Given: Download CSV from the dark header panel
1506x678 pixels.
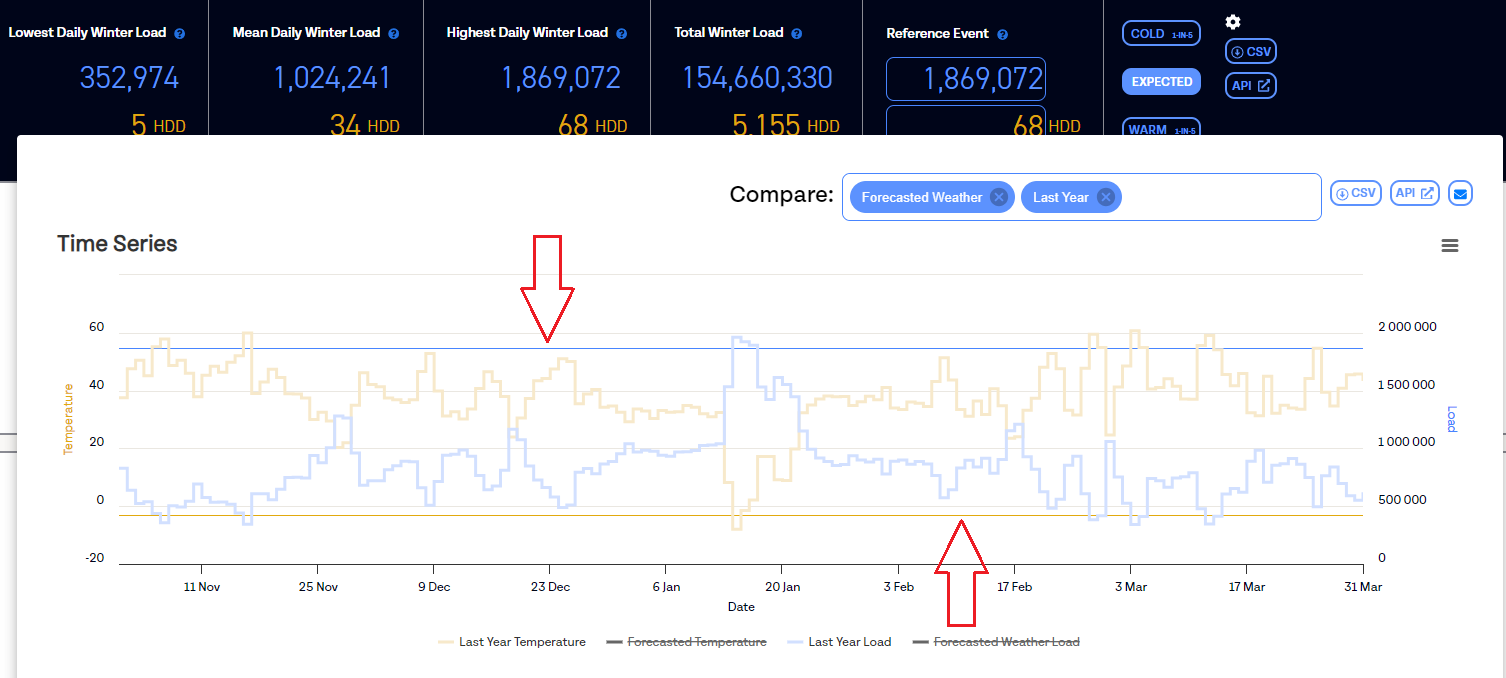Looking at the screenshot, I should [x=1251, y=52].
